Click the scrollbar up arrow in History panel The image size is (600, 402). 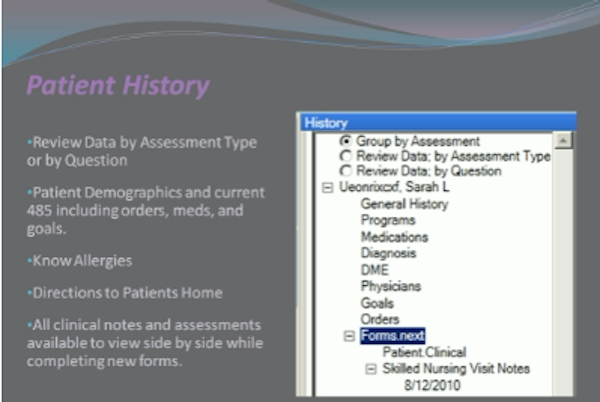coord(563,140)
